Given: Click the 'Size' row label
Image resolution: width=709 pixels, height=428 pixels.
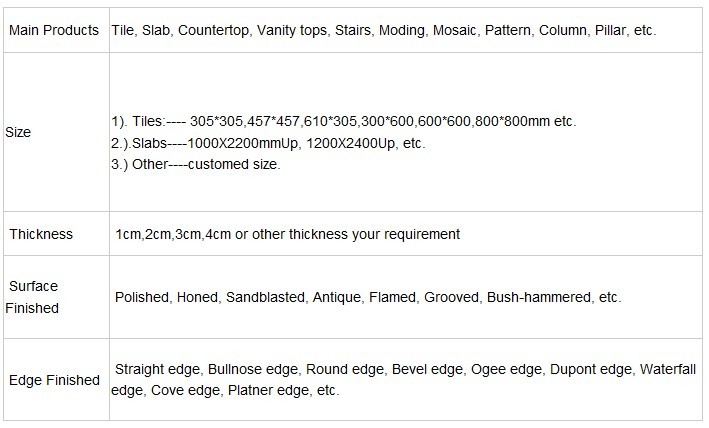Looking at the screenshot, I should [18, 132].
